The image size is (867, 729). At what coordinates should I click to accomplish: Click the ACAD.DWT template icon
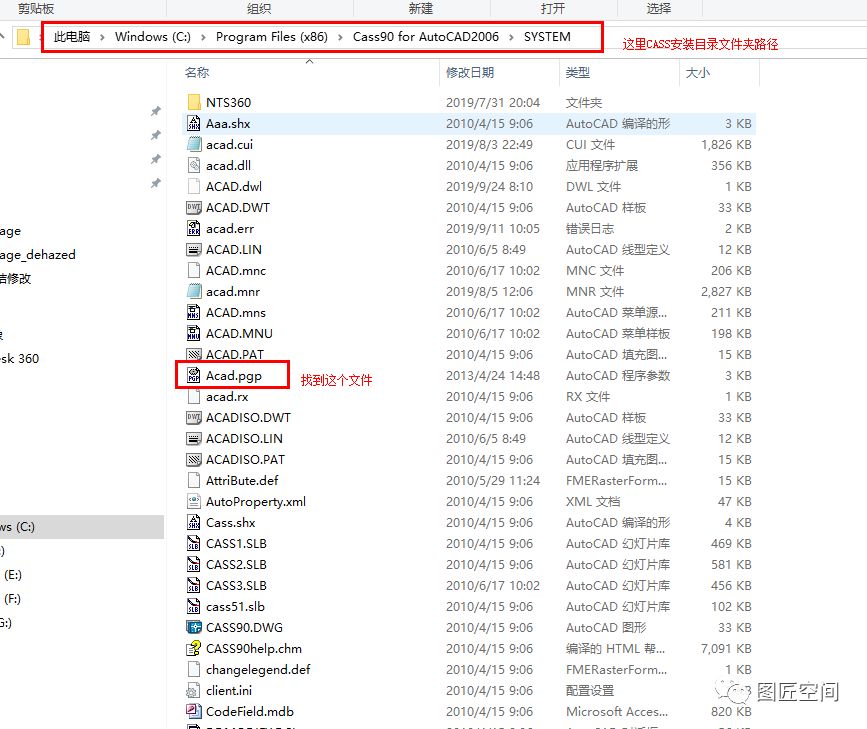coord(194,207)
